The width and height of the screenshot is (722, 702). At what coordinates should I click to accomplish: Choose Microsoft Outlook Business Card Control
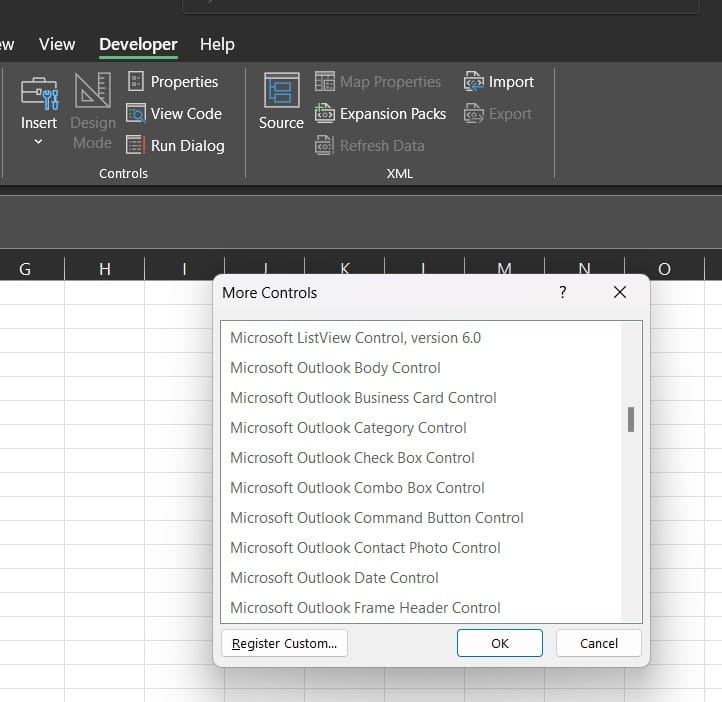(x=421, y=397)
